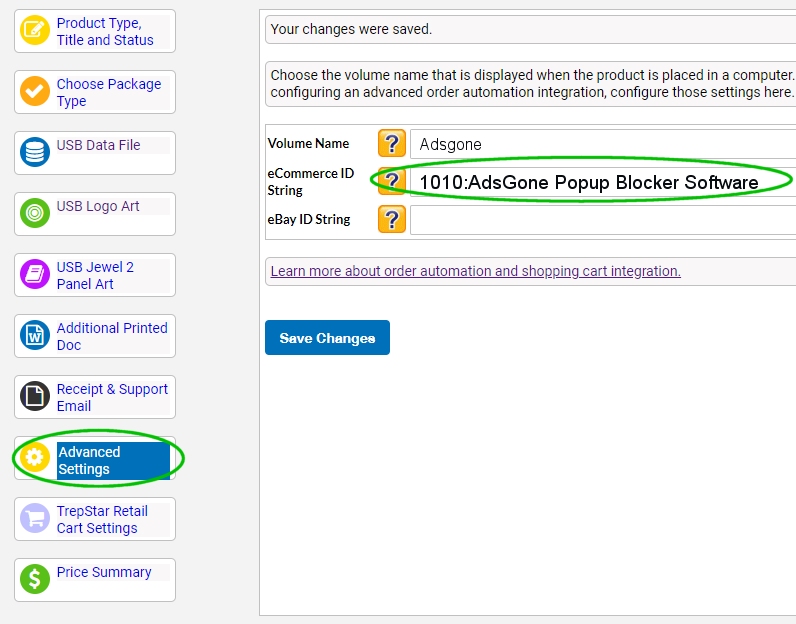Image resolution: width=796 pixels, height=624 pixels.
Task: Click the eBay ID String label
Action: 309,219
